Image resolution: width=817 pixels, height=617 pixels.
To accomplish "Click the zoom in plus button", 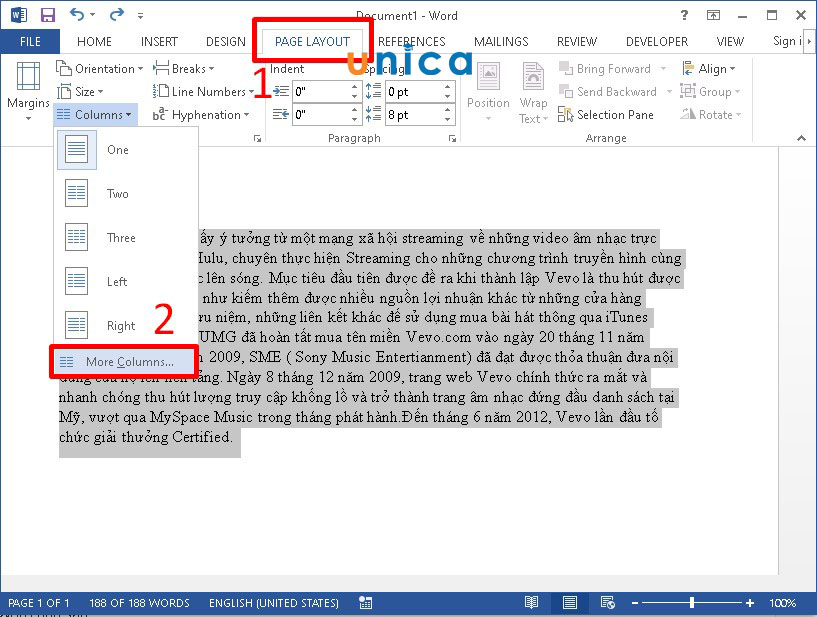I will tap(749, 603).
